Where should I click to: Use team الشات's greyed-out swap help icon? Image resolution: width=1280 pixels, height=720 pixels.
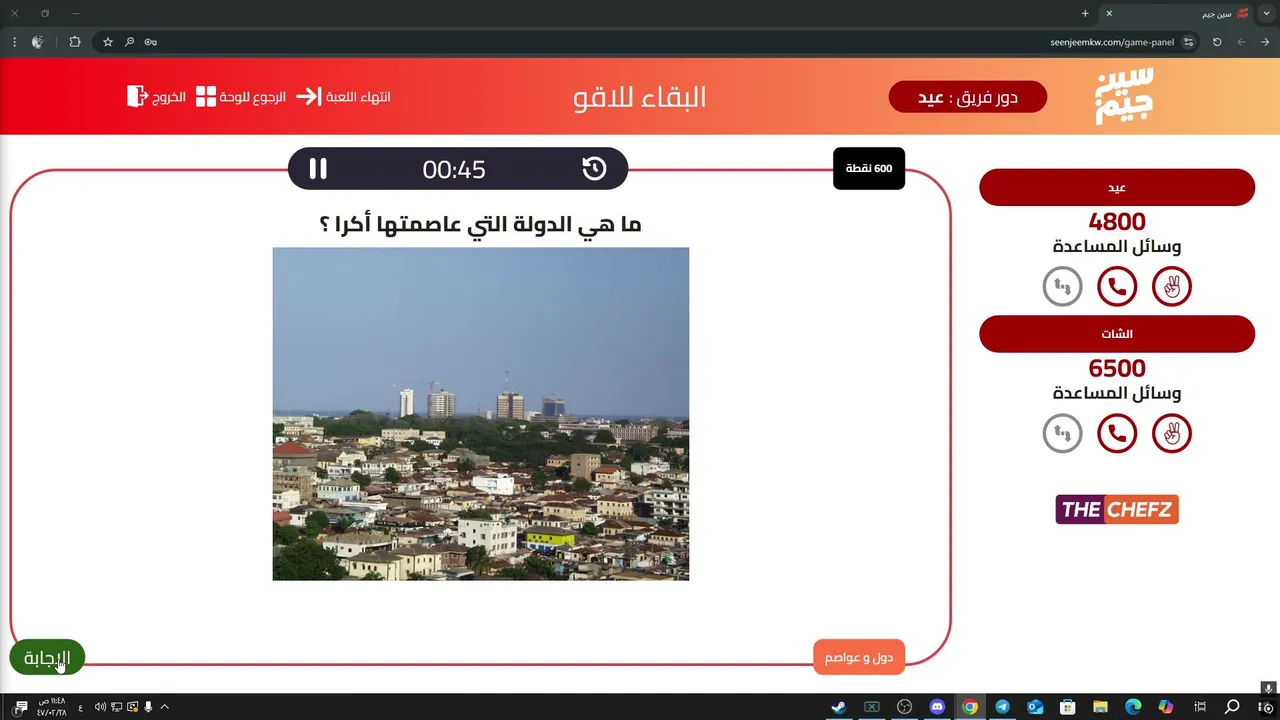point(1062,434)
